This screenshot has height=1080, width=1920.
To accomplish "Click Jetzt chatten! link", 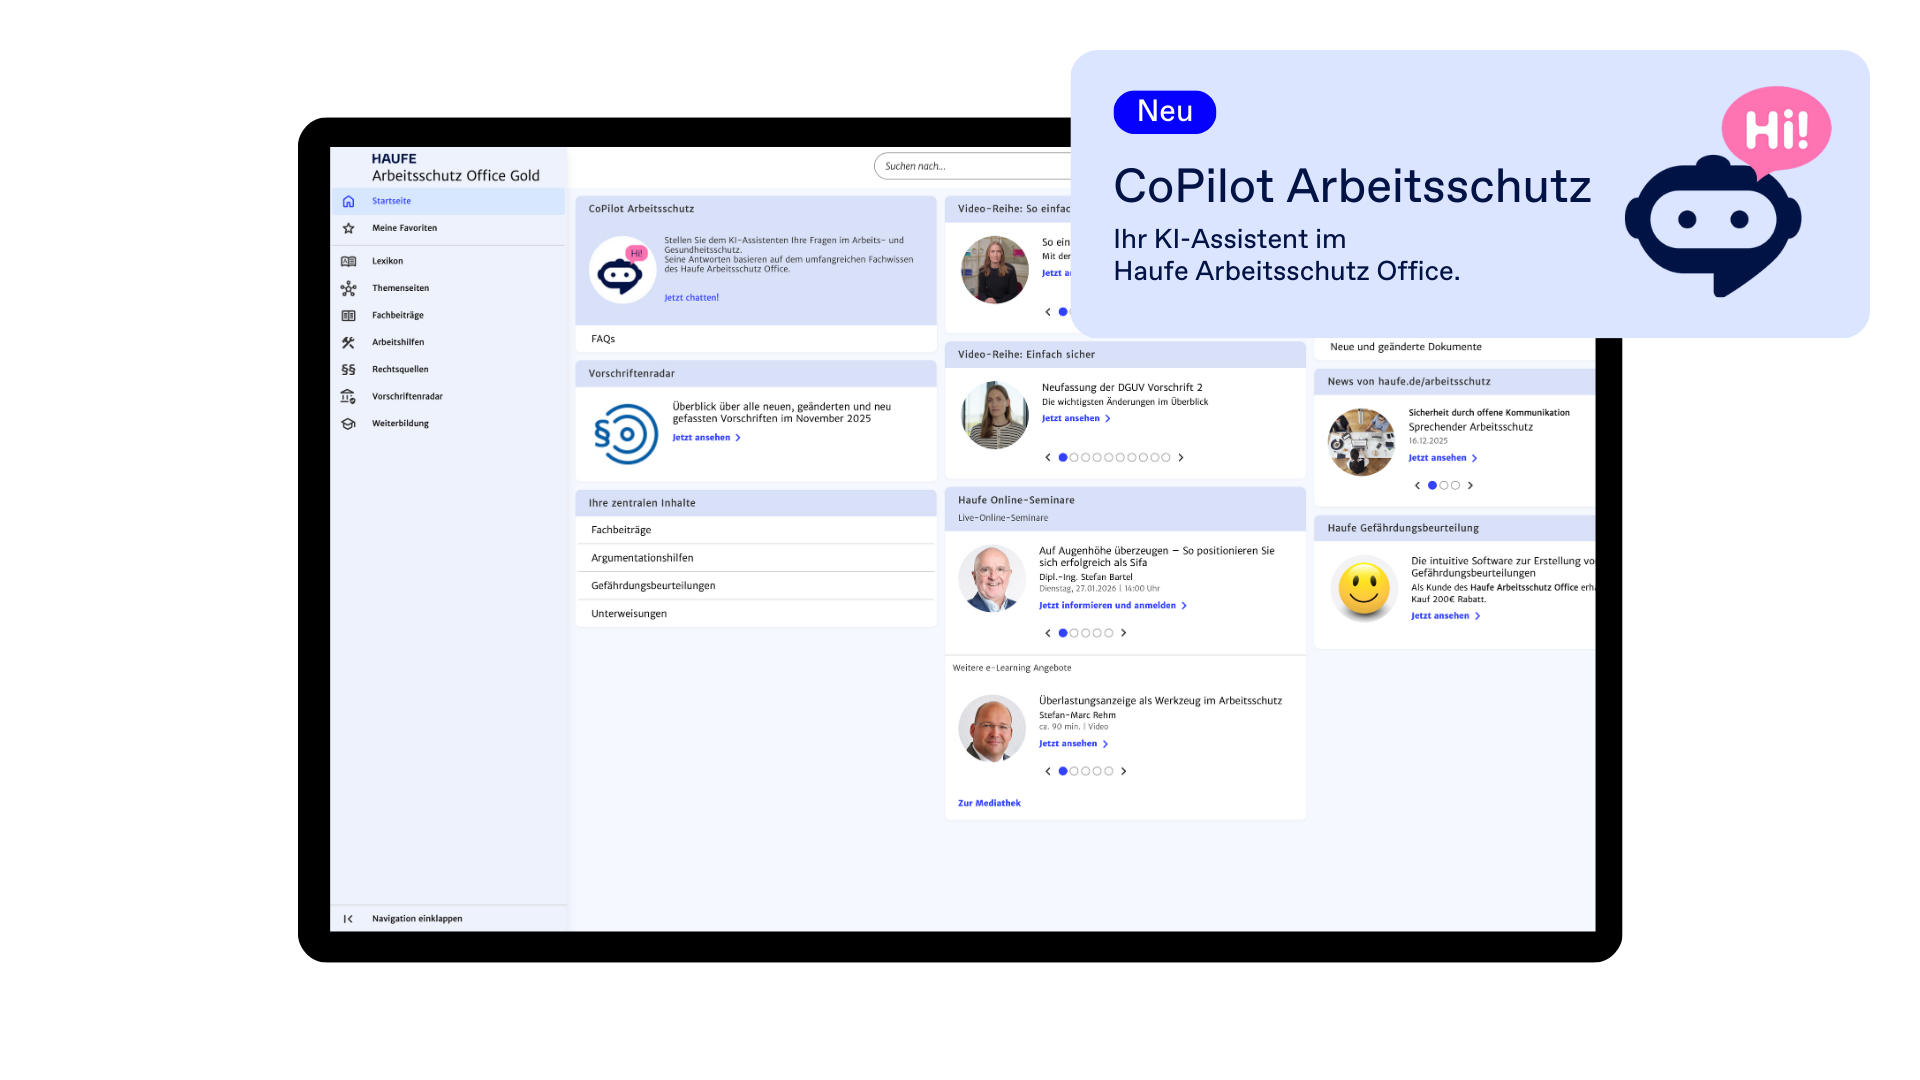I will click(691, 297).
